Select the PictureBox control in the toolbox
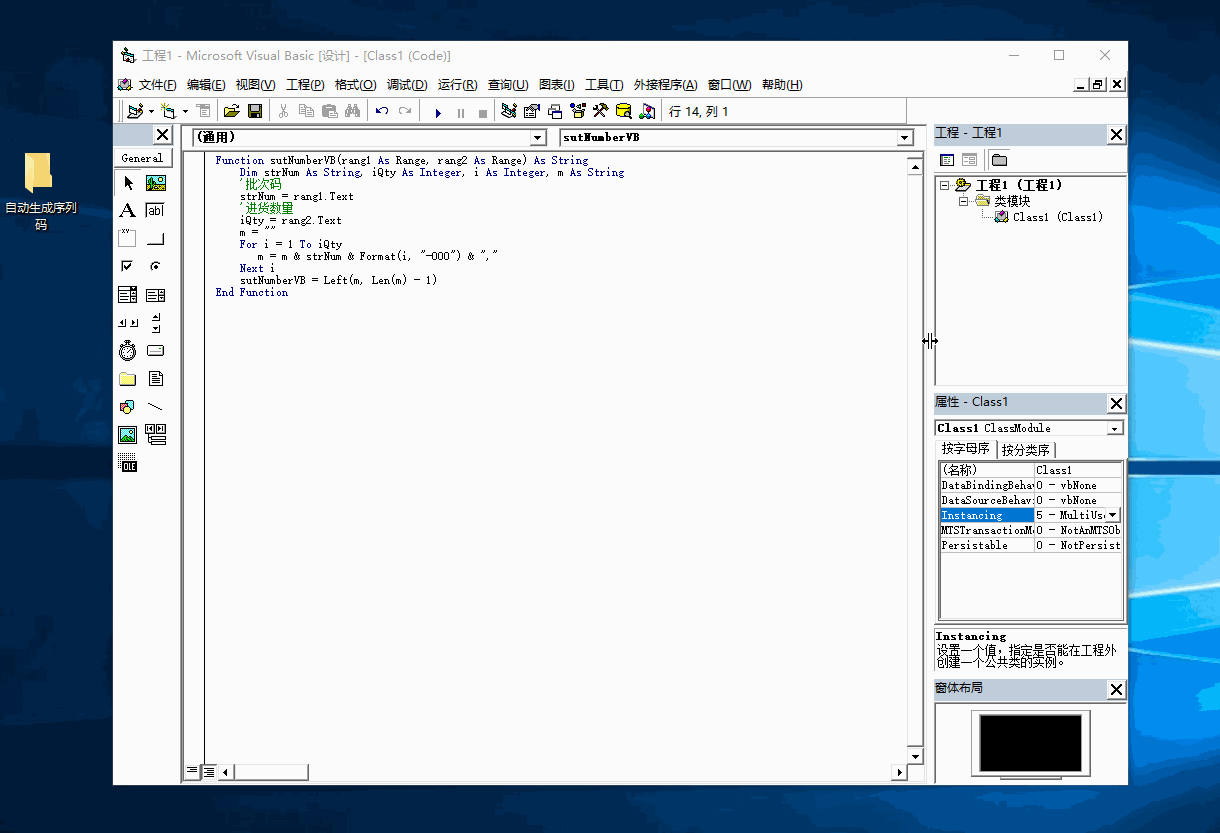This screenshot has height=833, width=1220. [156, 182]
